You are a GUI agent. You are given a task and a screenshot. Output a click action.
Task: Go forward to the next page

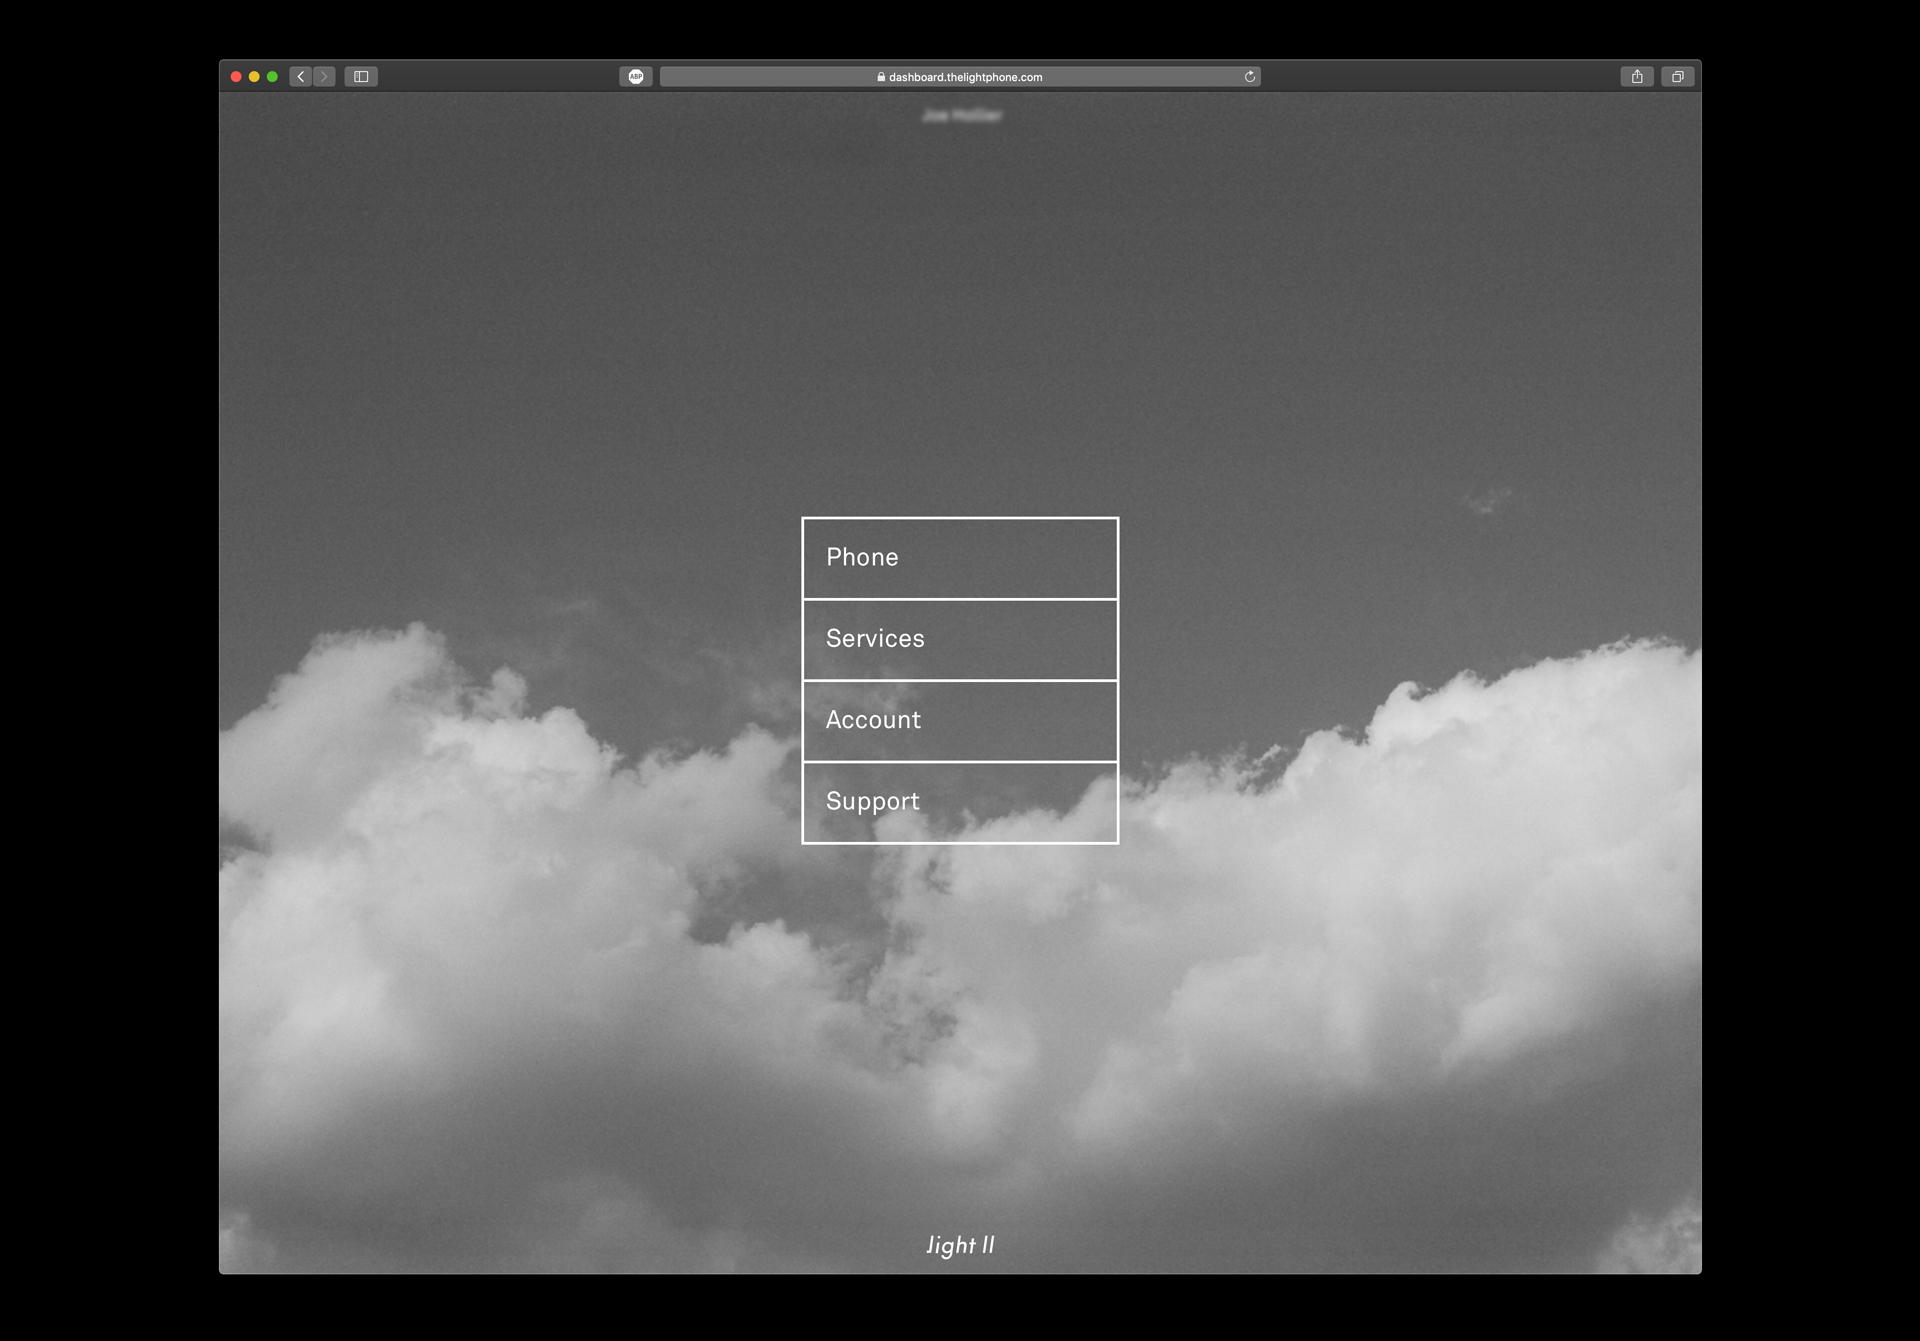pos(324,77)
